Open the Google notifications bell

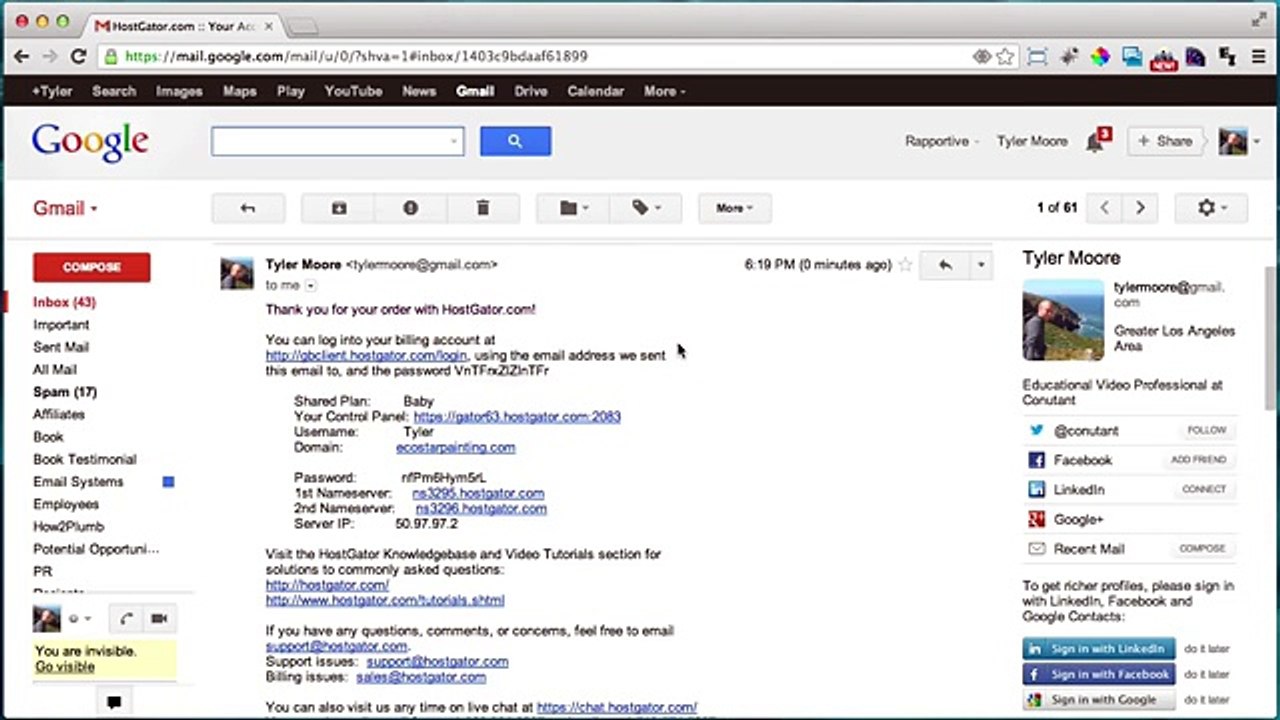pyautogui.click(x=1096, y=141)
